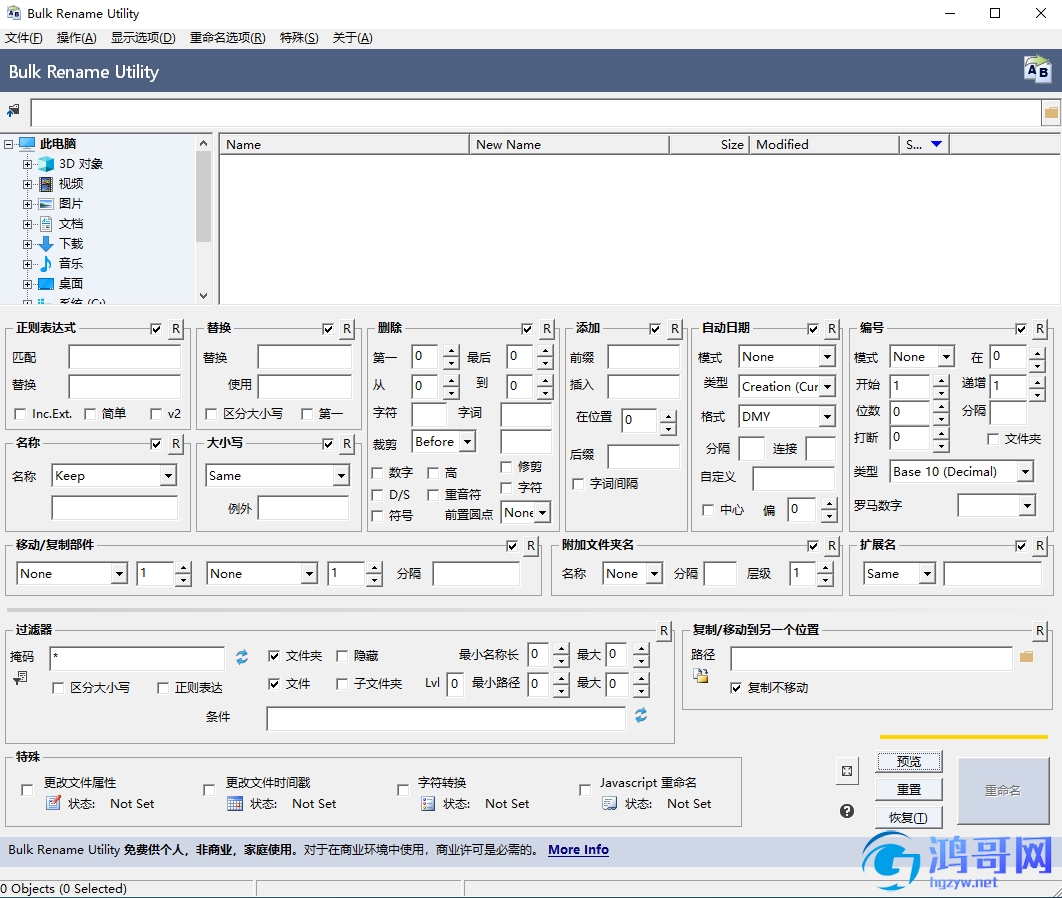Enable the 隐藏 filter checkbox
This screenshot has width=1062, height=898.
pos(342,656)
